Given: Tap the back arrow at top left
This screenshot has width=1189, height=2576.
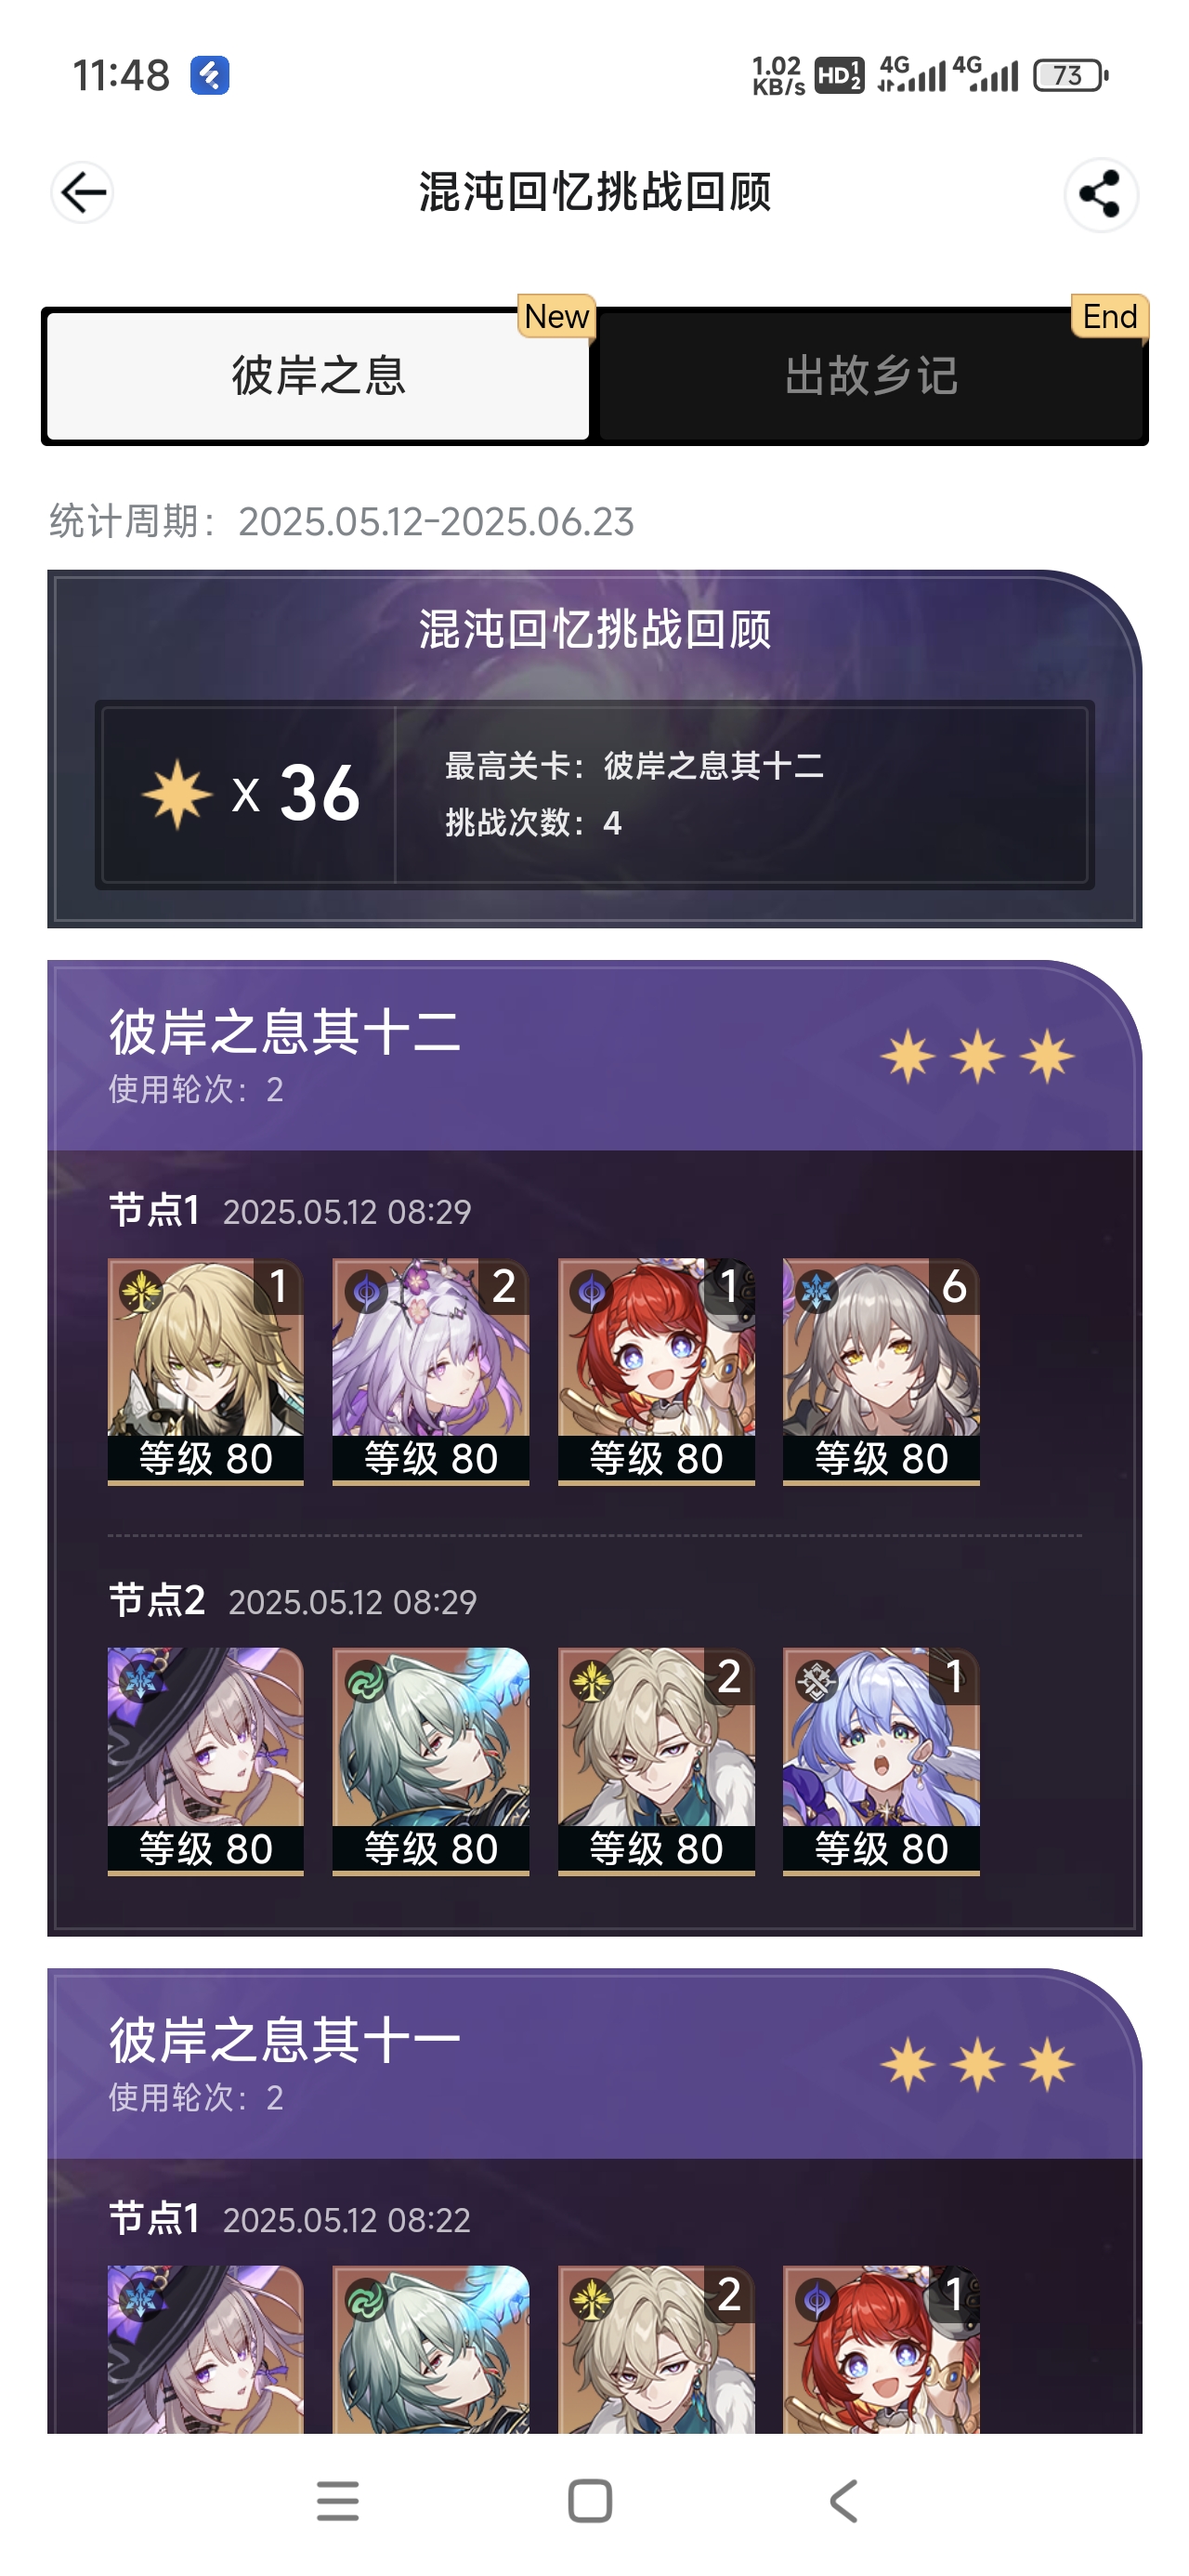Looking at the screenshot, I should pyautogui.click(x=82, y=192).
